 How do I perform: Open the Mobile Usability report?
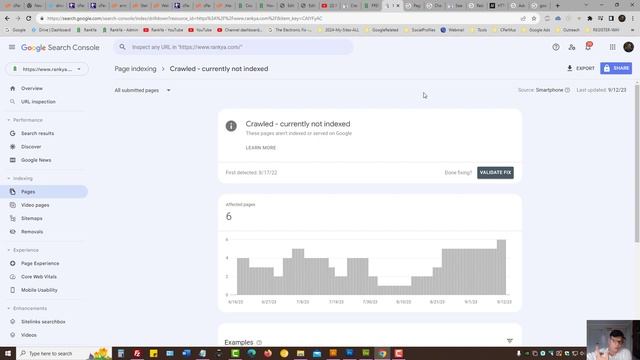coord(39,290)
